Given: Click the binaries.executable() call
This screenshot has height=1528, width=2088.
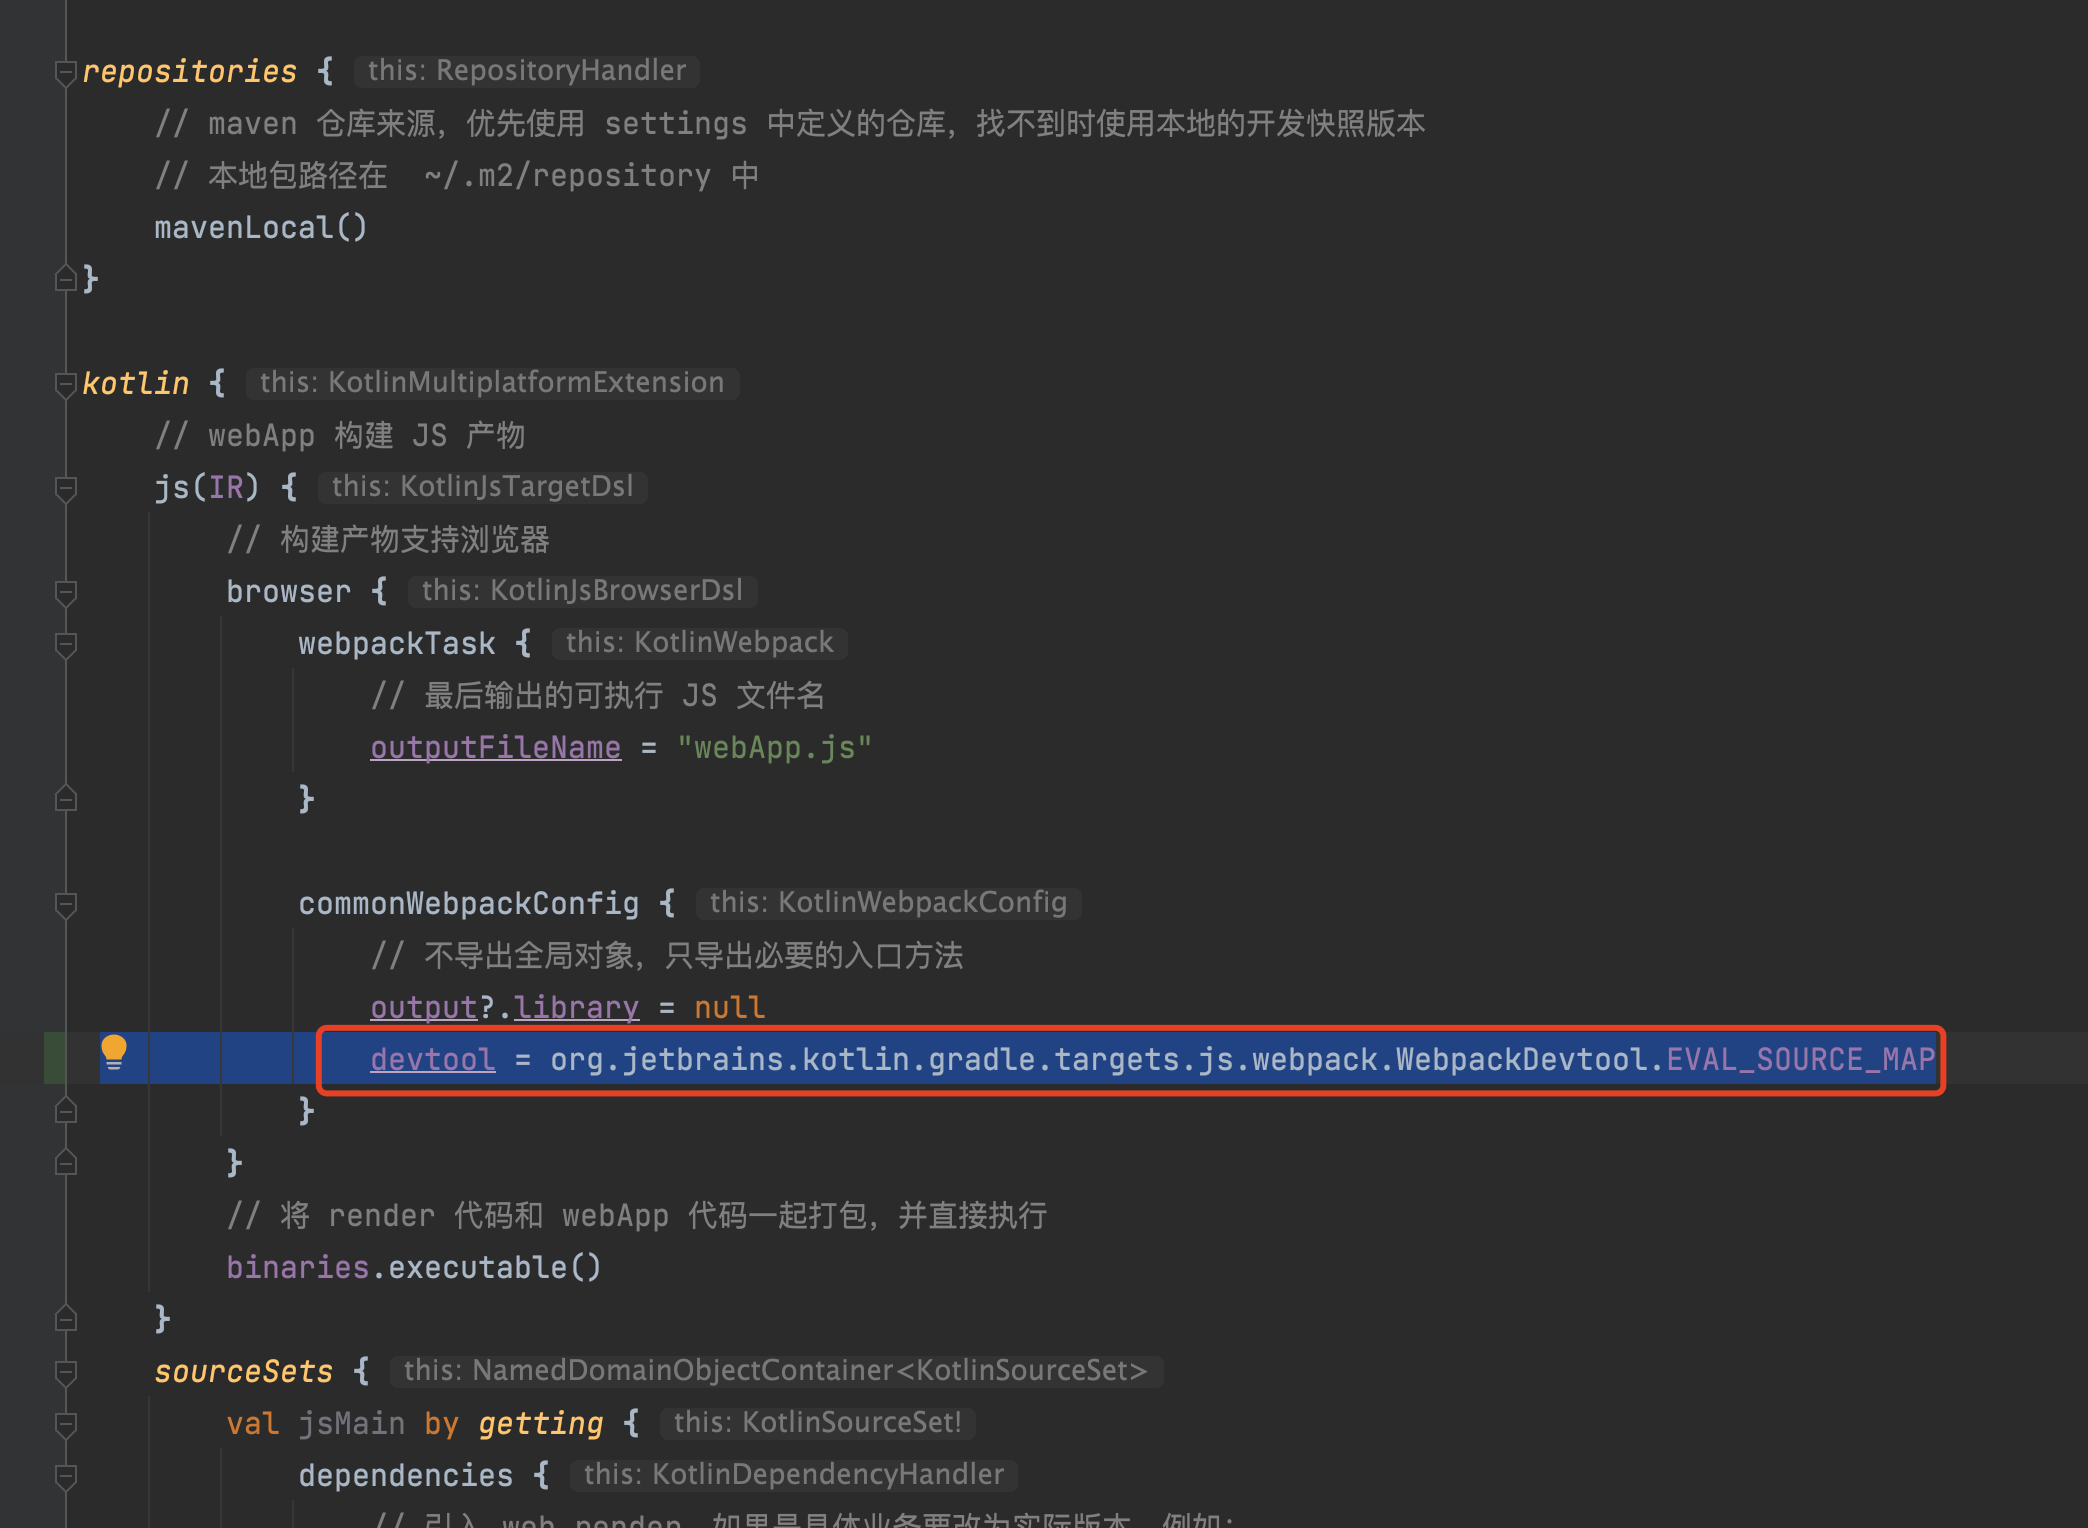Looking at the screenshot, I should click(413, 1267).
